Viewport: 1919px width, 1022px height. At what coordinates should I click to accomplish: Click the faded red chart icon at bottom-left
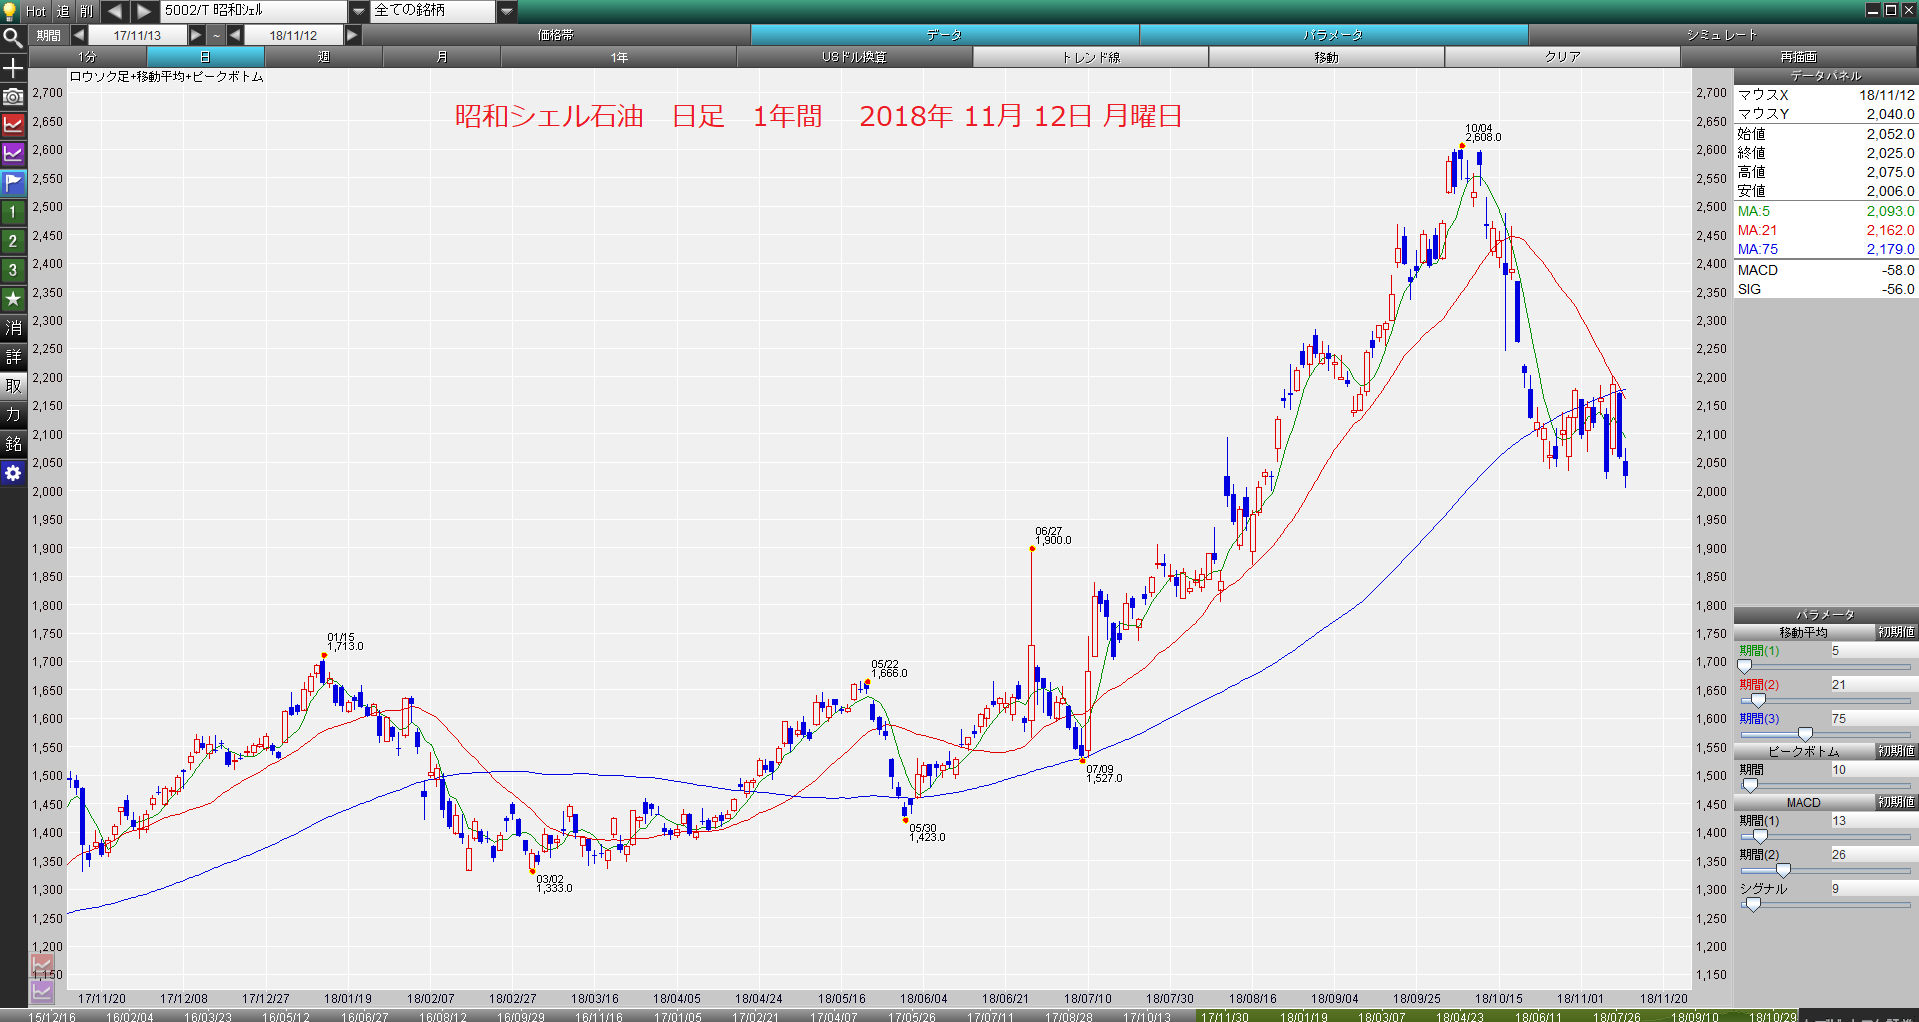[42, 964]
